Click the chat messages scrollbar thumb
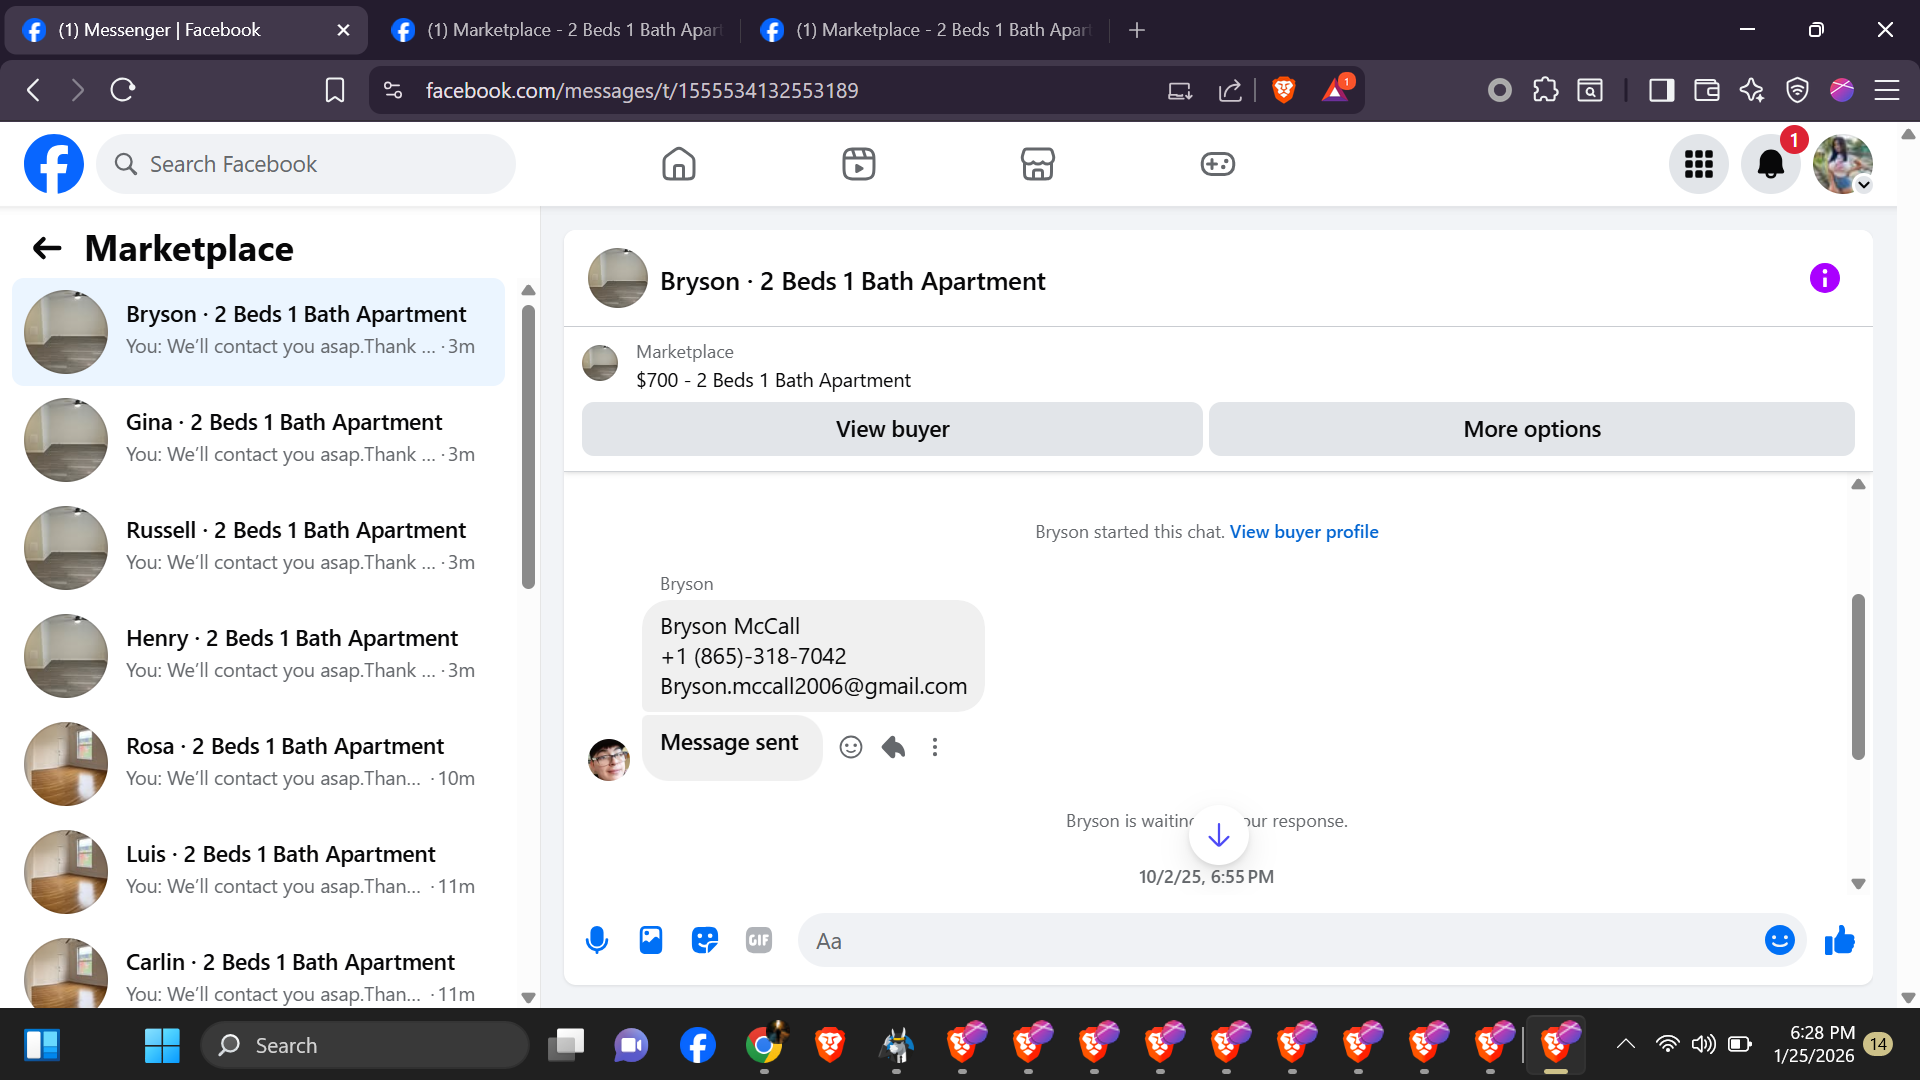The height and width of the screenshot is (1080, 1920). click(1858, 677)
